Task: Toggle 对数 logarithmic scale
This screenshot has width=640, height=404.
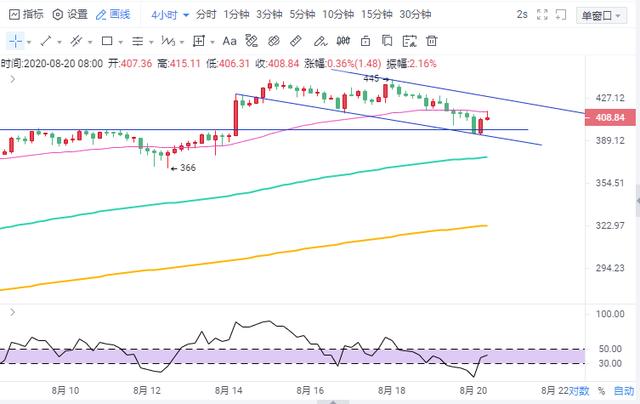Action: (578, 390)
